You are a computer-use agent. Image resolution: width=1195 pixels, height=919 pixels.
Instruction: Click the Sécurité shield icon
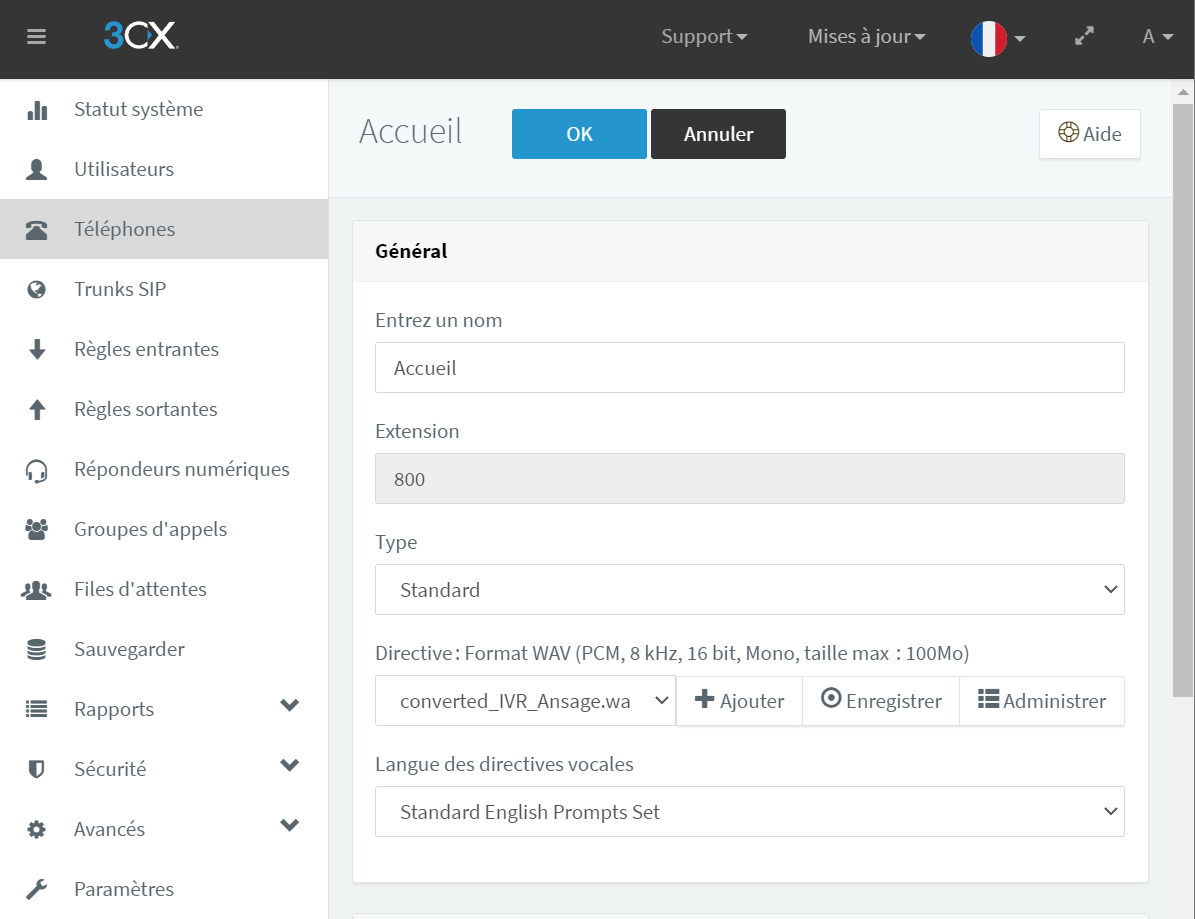[37, 769]
